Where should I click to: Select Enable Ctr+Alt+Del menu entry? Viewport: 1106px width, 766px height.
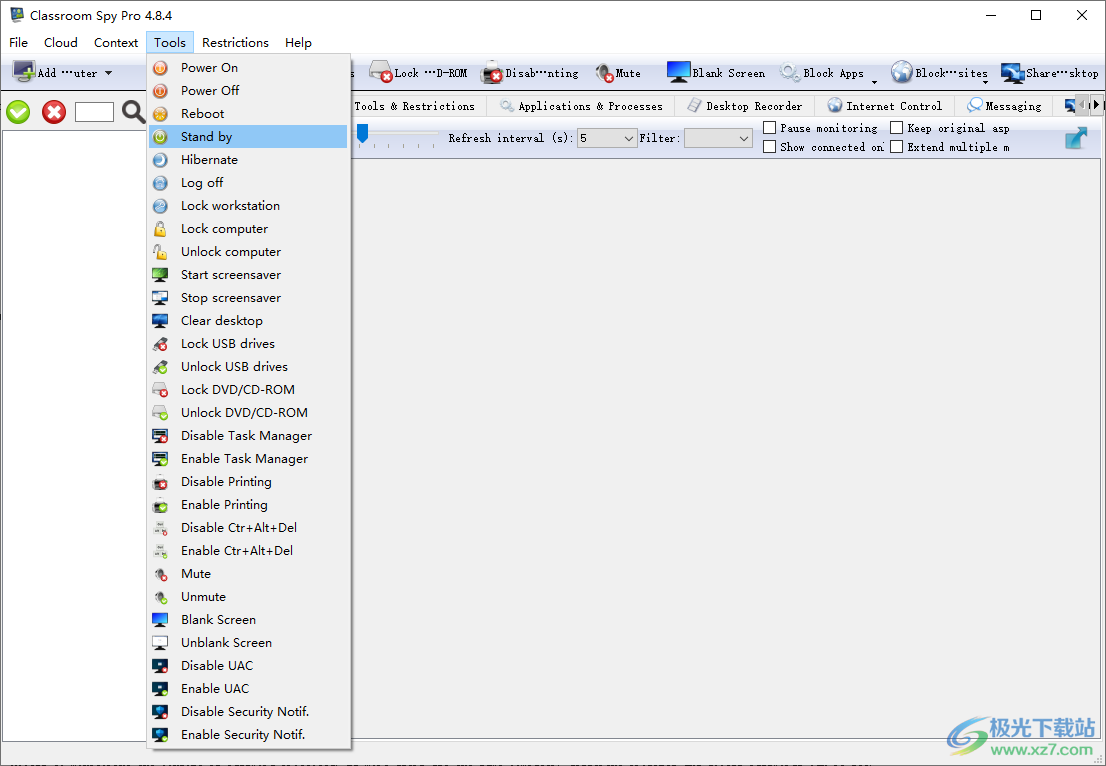click(248, 551)
